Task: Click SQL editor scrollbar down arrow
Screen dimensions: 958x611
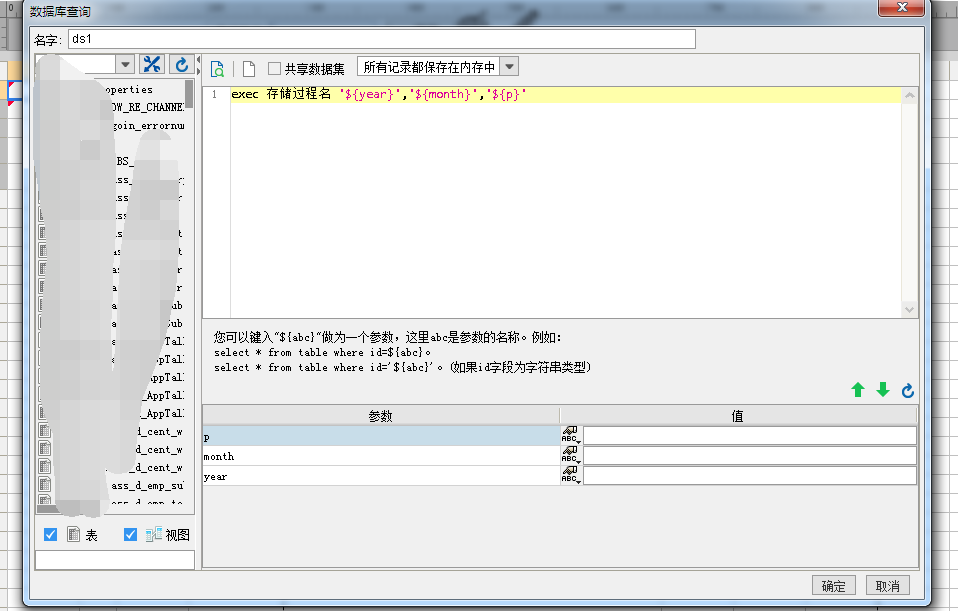Action: click(909, 309)
